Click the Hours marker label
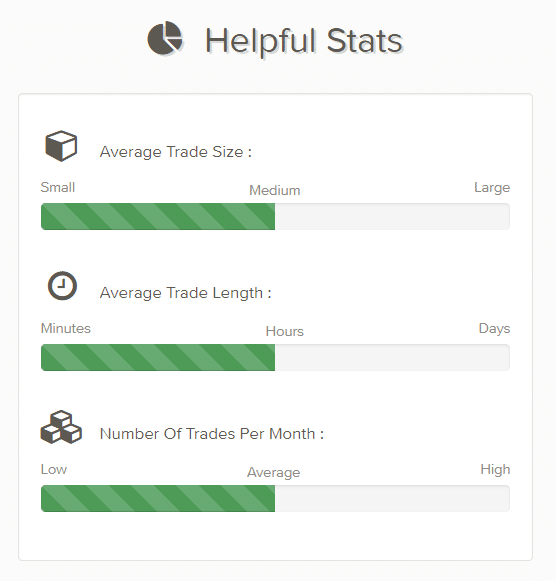This screenshot has width=556, height=581. click(x=284, y=331)
